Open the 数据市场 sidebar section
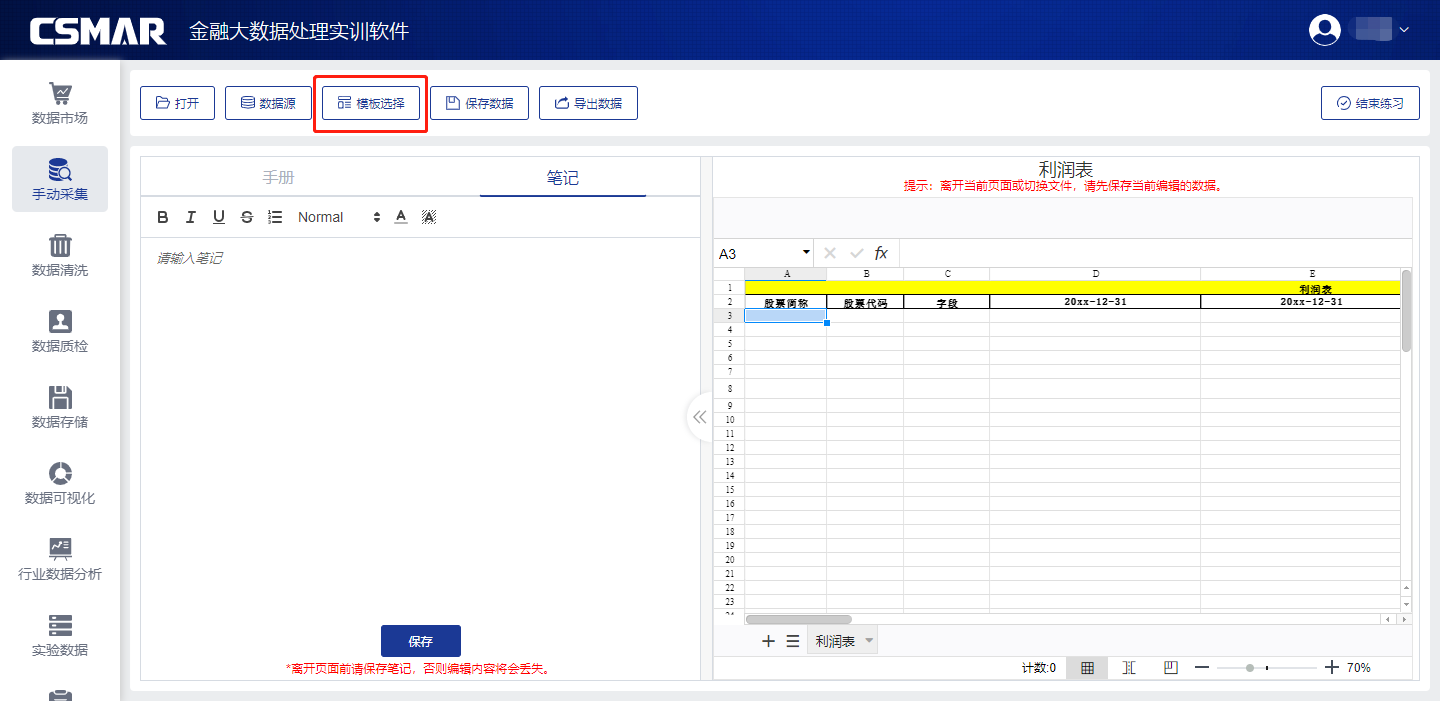The width and height of the screenshot is (1440, 701). (x=60, y=104)
